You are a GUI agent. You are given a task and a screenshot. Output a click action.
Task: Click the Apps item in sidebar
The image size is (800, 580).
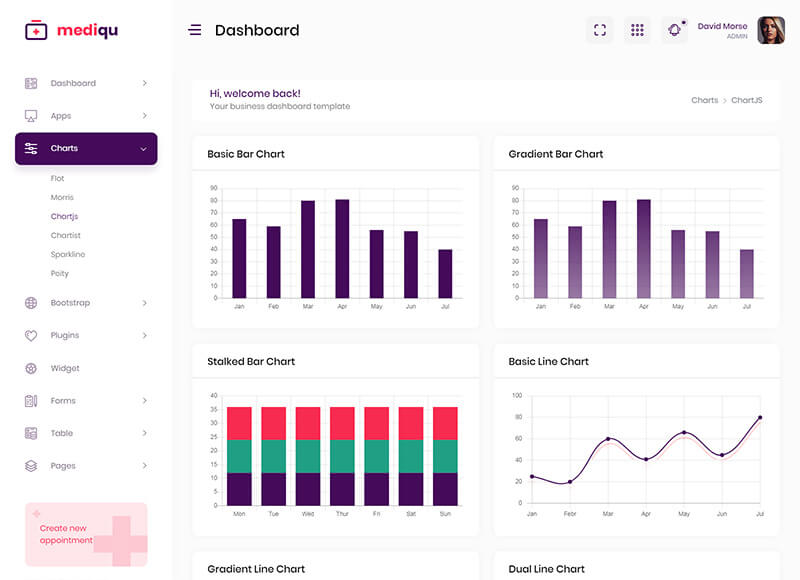point(61,116)
